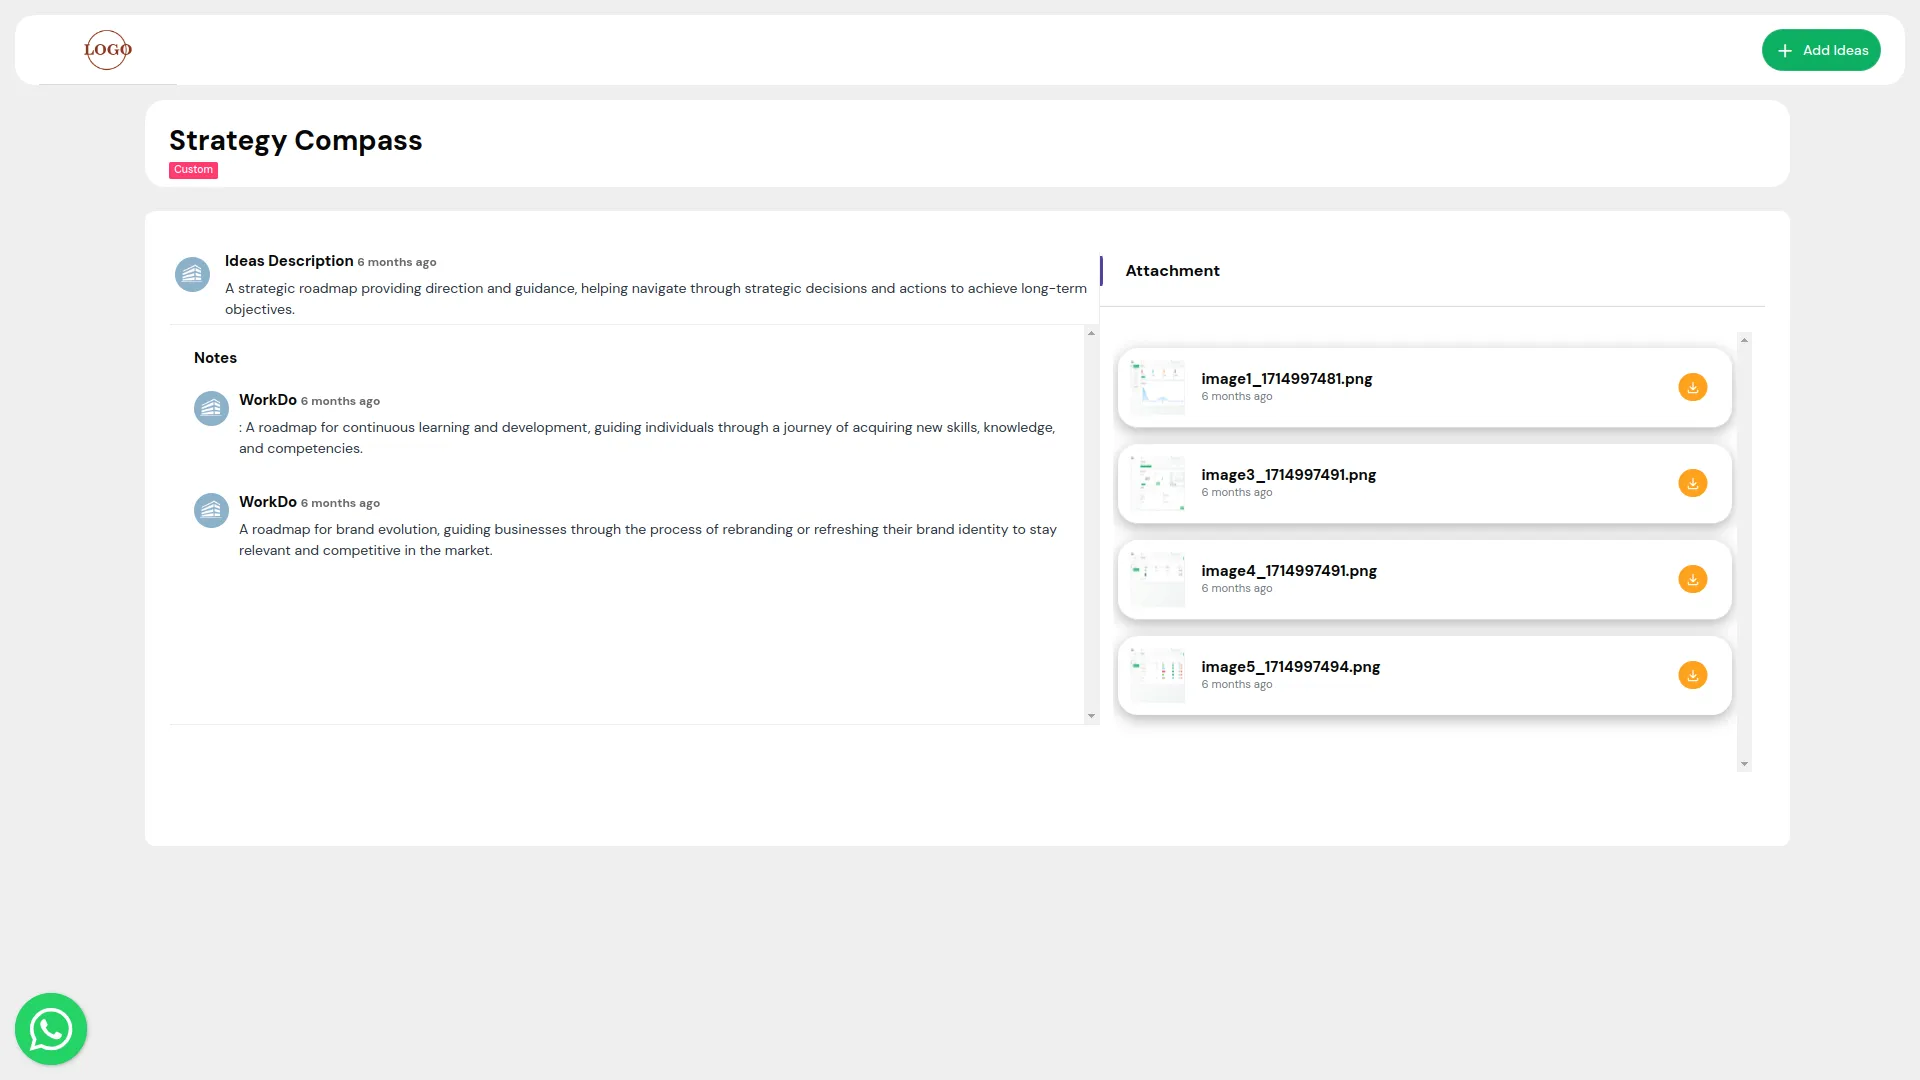Viewport: 1920px width, 1080px height.
Task: Select the Custom tag under Strategy Compass
Action: click(193, 170)
